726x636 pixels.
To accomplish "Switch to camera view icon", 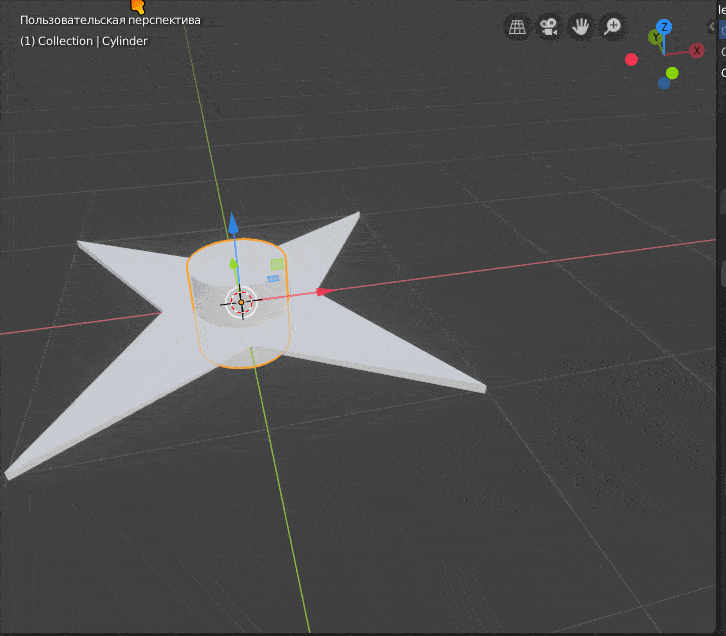I will [x=549, y=27].
